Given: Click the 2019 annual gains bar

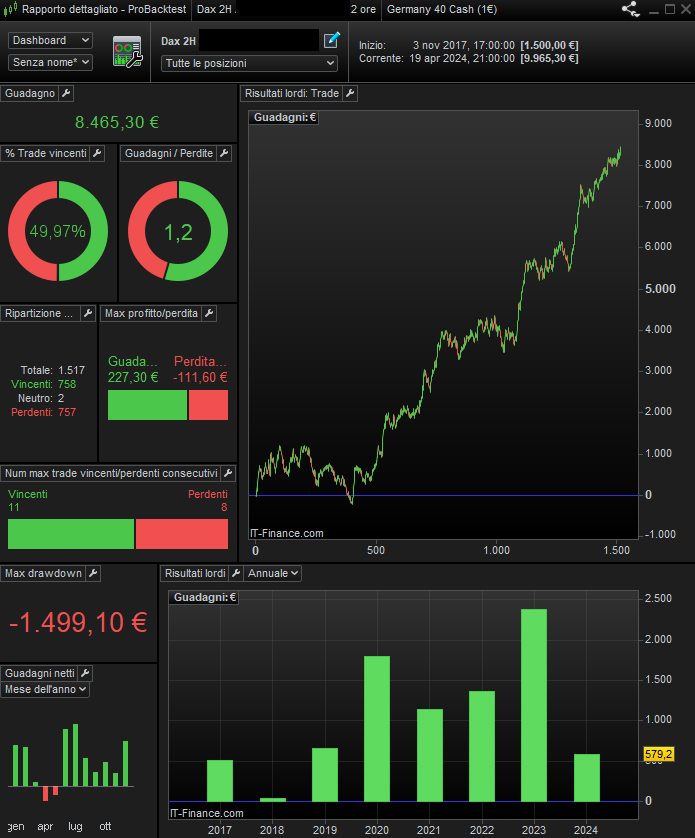Looking at the screenshot, I should 325,774.
